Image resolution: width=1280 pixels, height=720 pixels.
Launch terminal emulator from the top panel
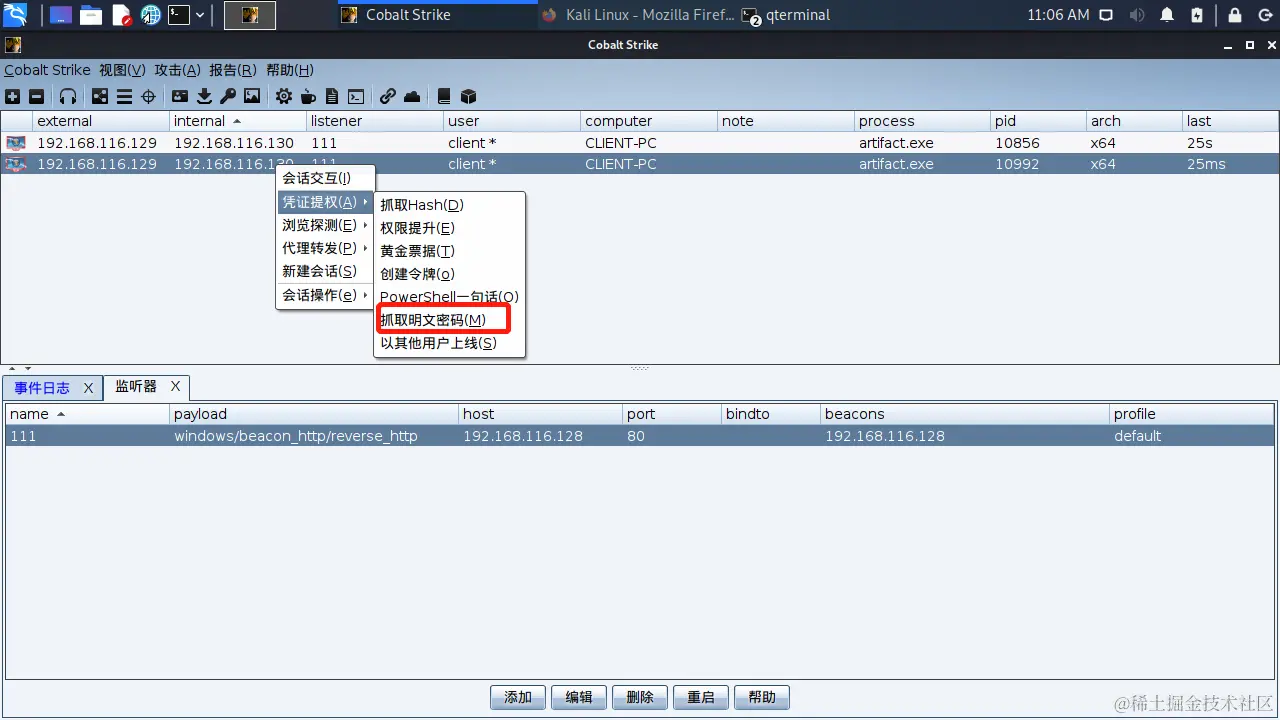click(179, 15)
